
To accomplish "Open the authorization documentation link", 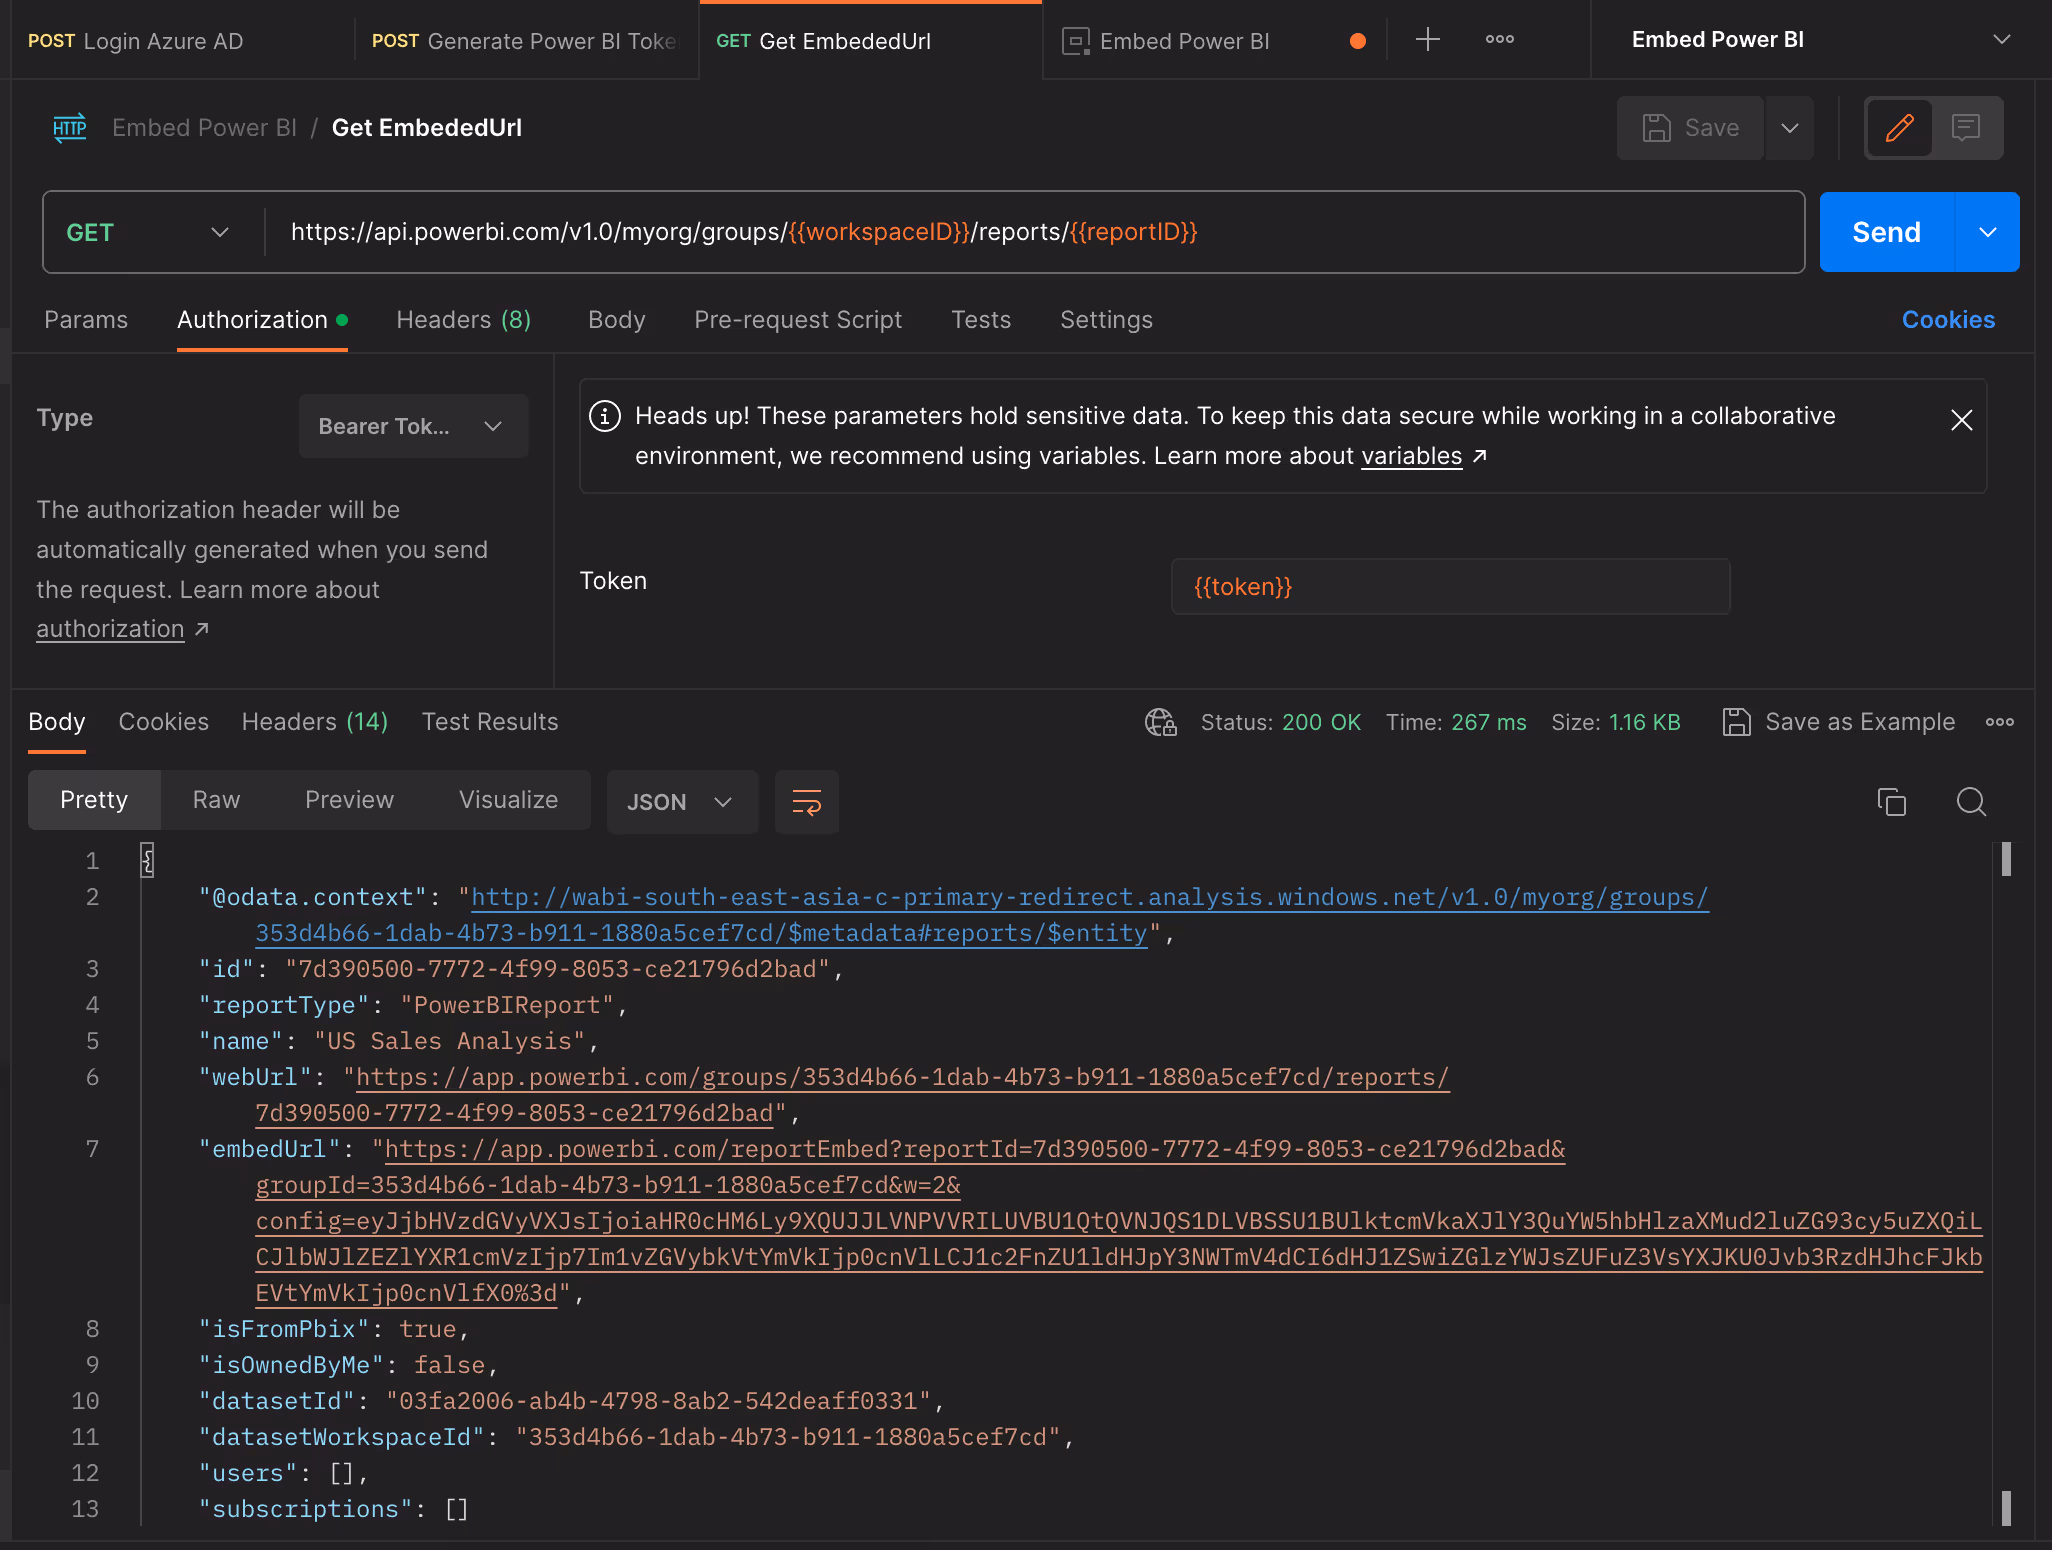I will tap(110, 629).
